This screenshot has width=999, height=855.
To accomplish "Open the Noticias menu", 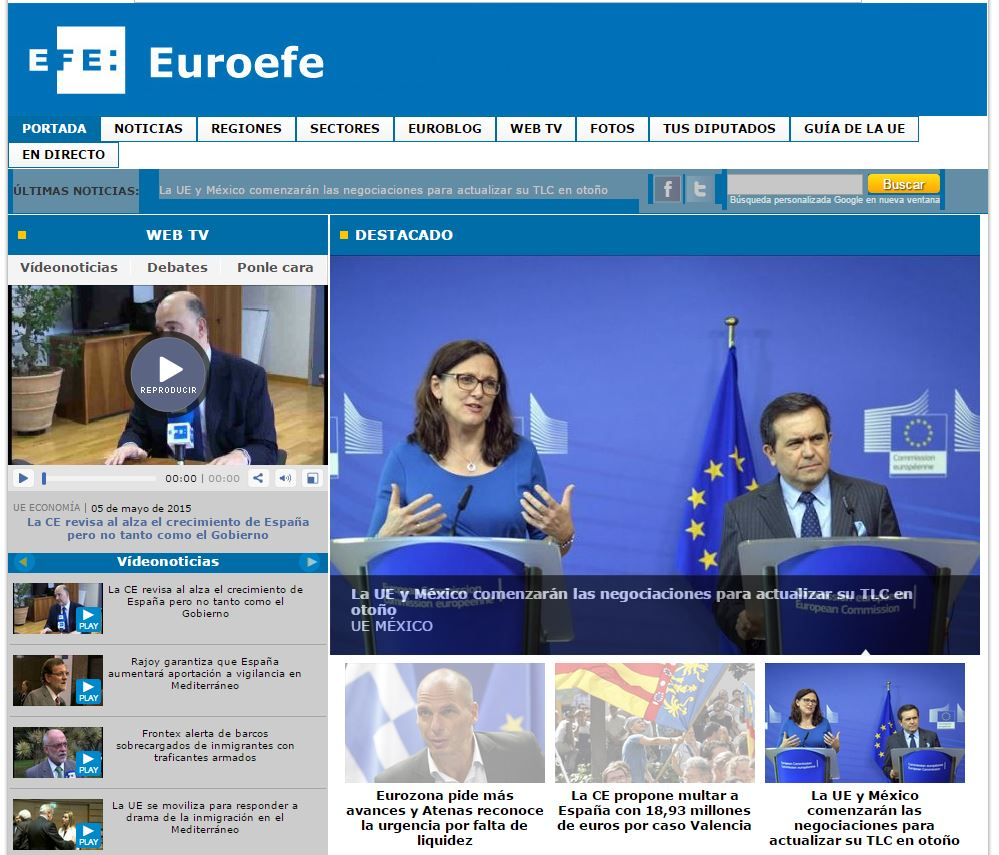I will (148, 129).
